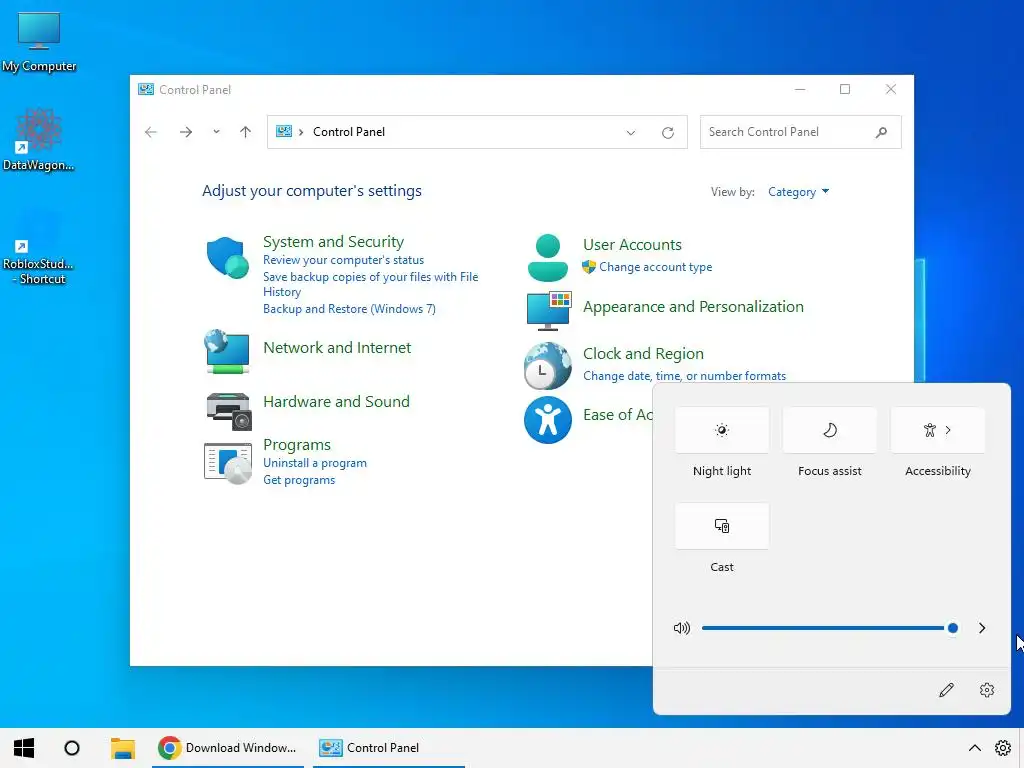Open the Accessibility tile's chevron submenu
1024x768 pixels.
948,430
